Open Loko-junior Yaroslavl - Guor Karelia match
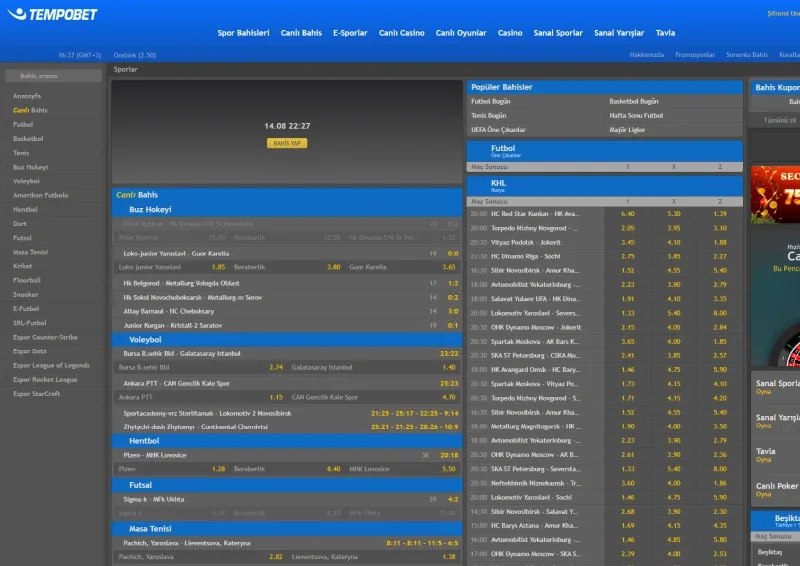The width and height of the screenshot is (800, 566). coord(176,254)
